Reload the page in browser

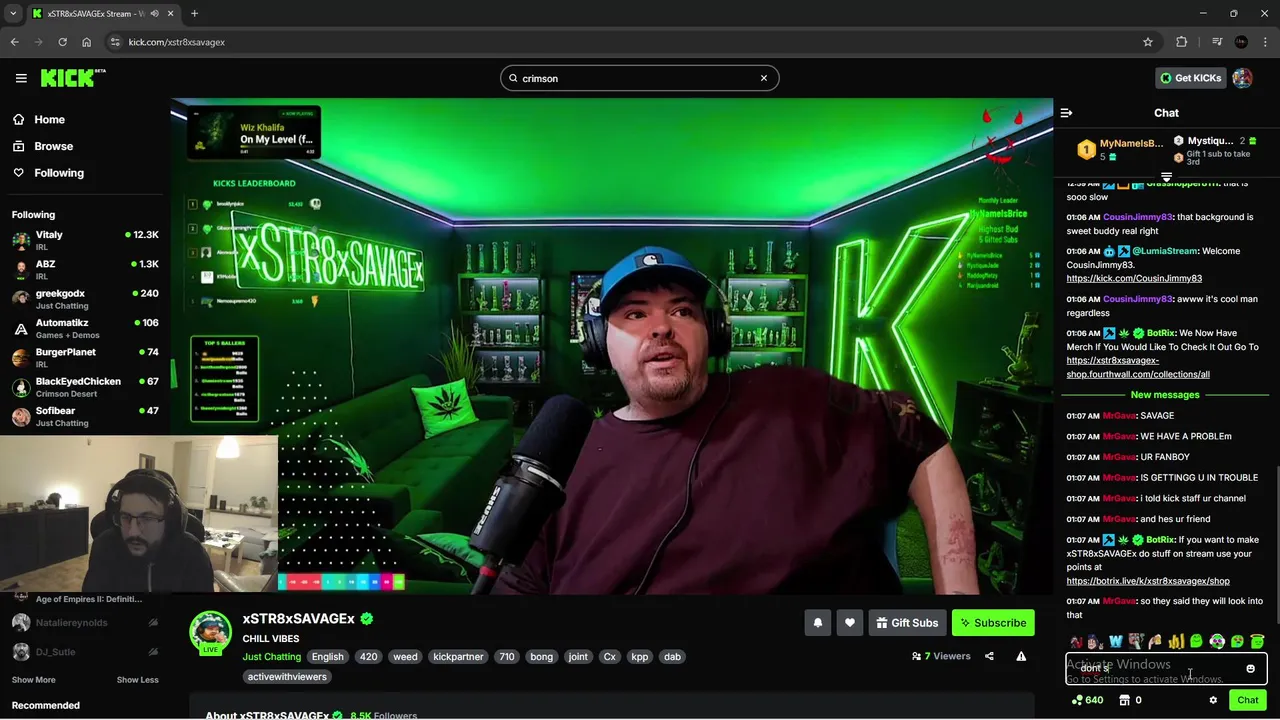[62, 42]
